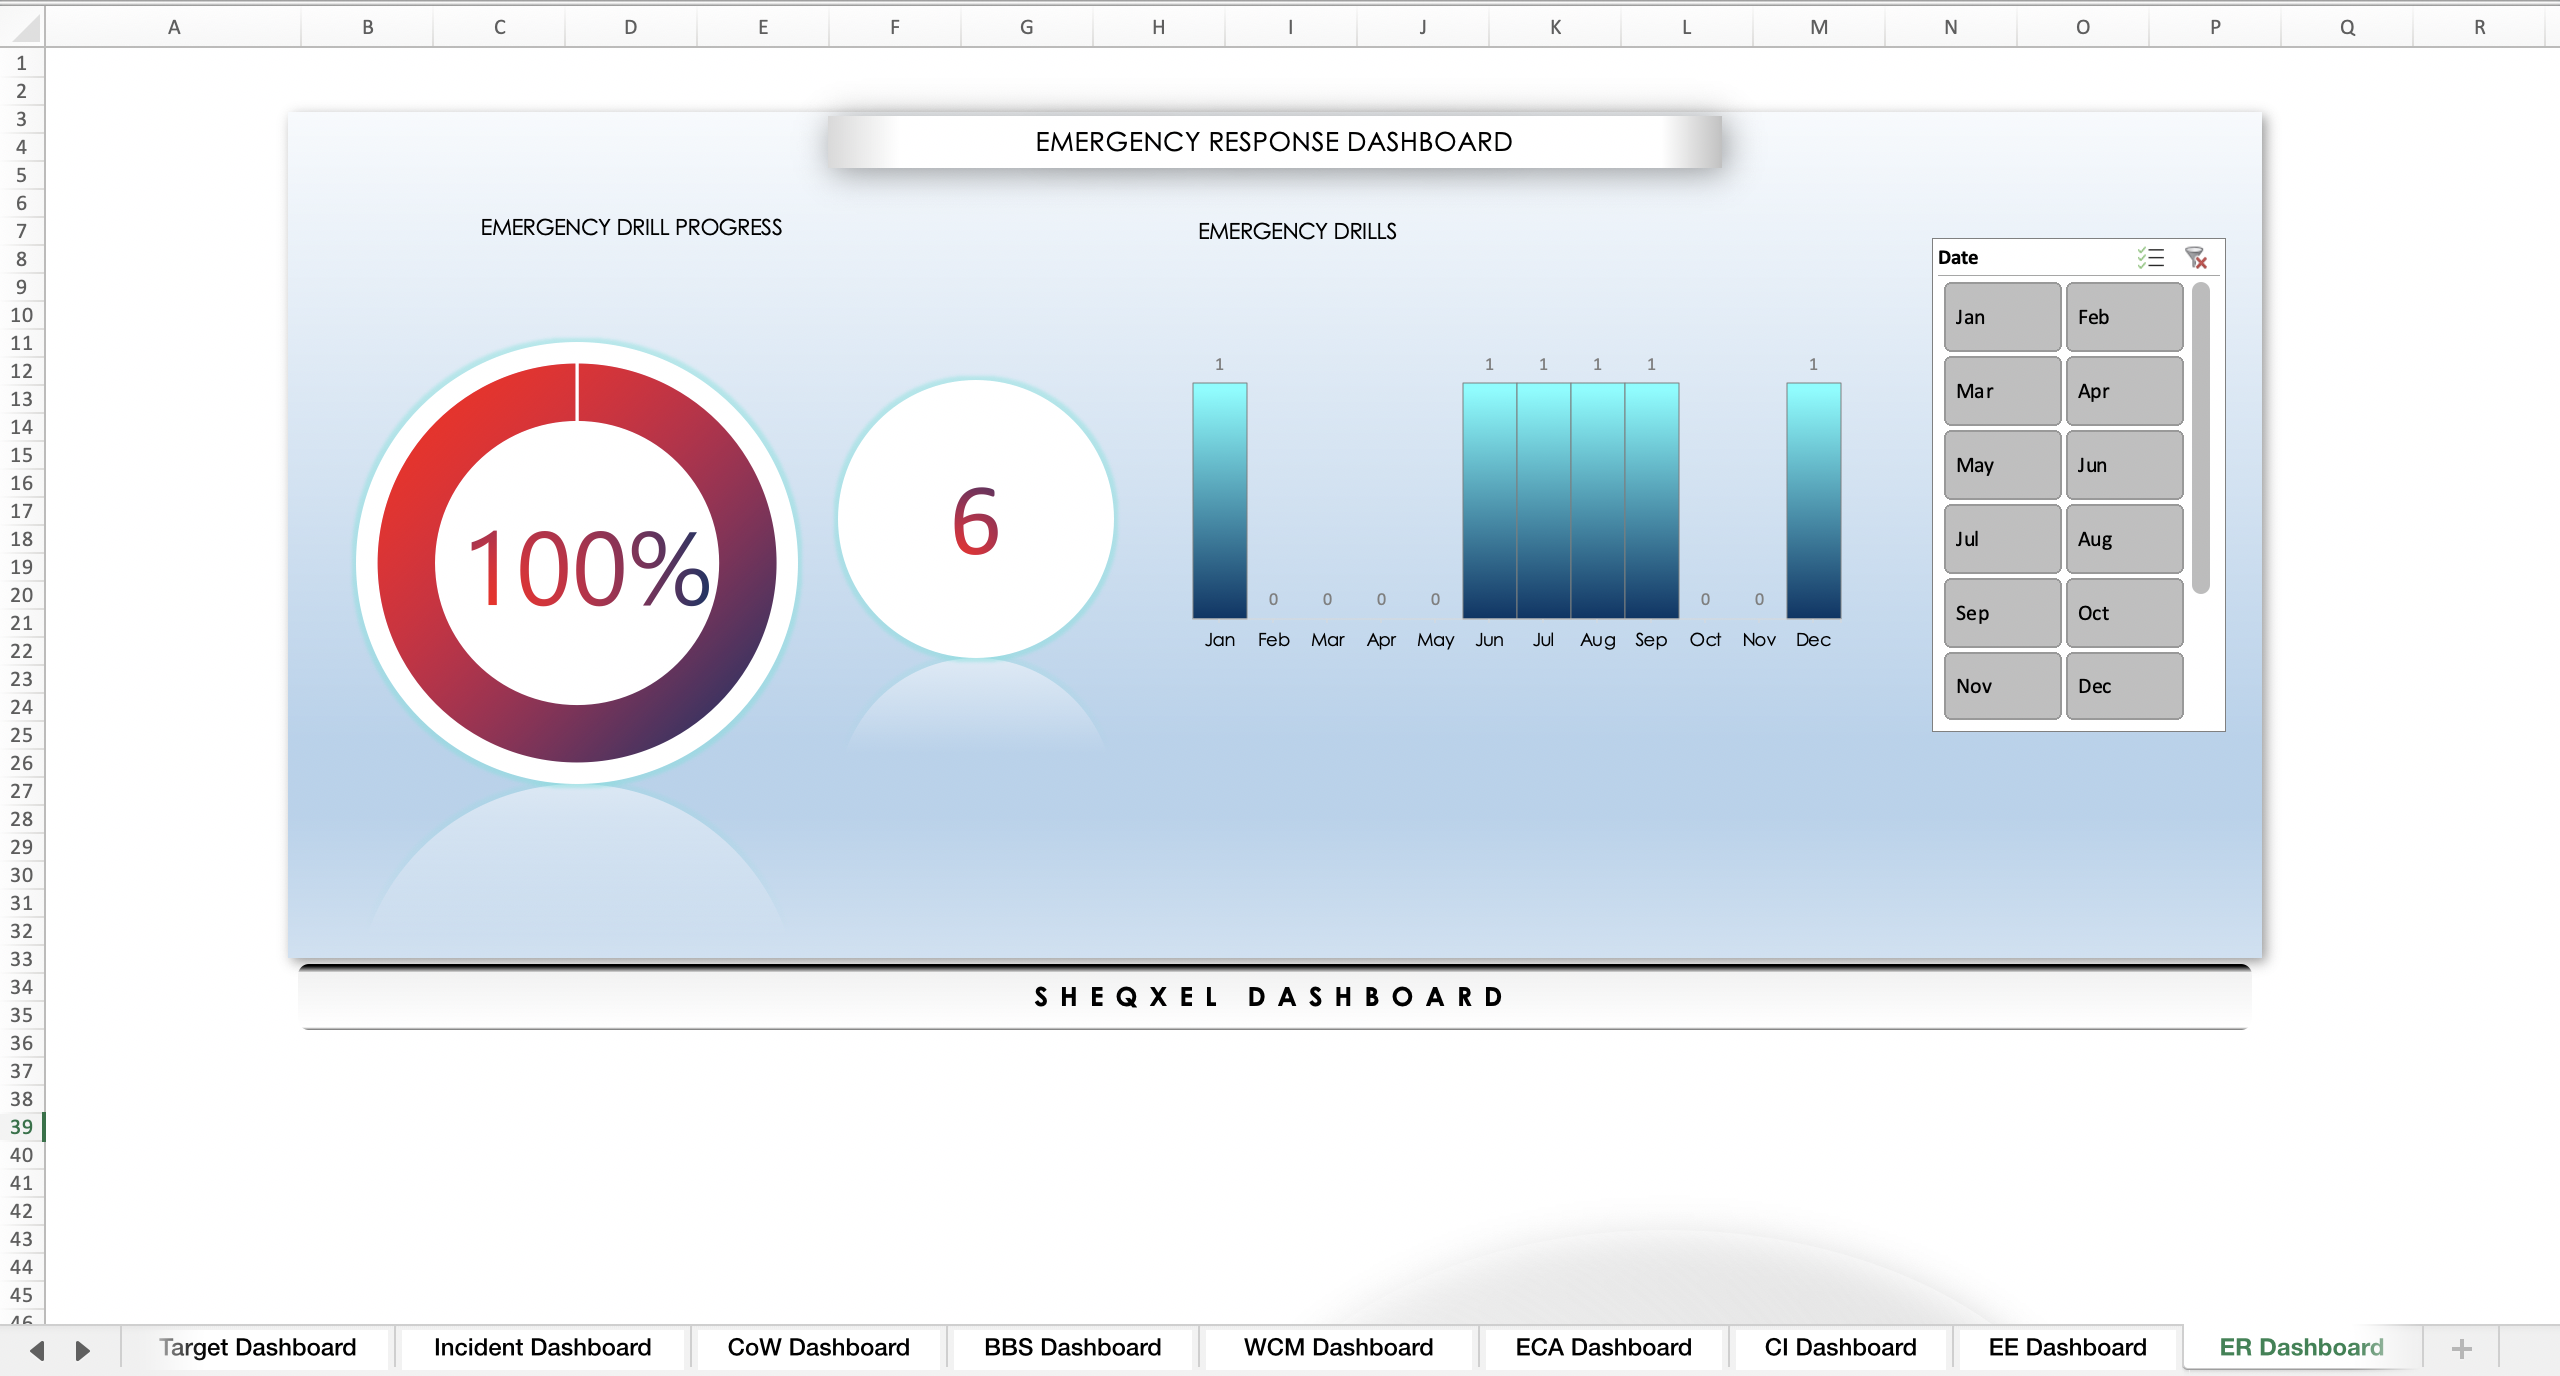The width and height of the screenshot is (2560, 1376).
Task: Toggle Jun in the Date slicer
Action: (x=2123, y=465)
